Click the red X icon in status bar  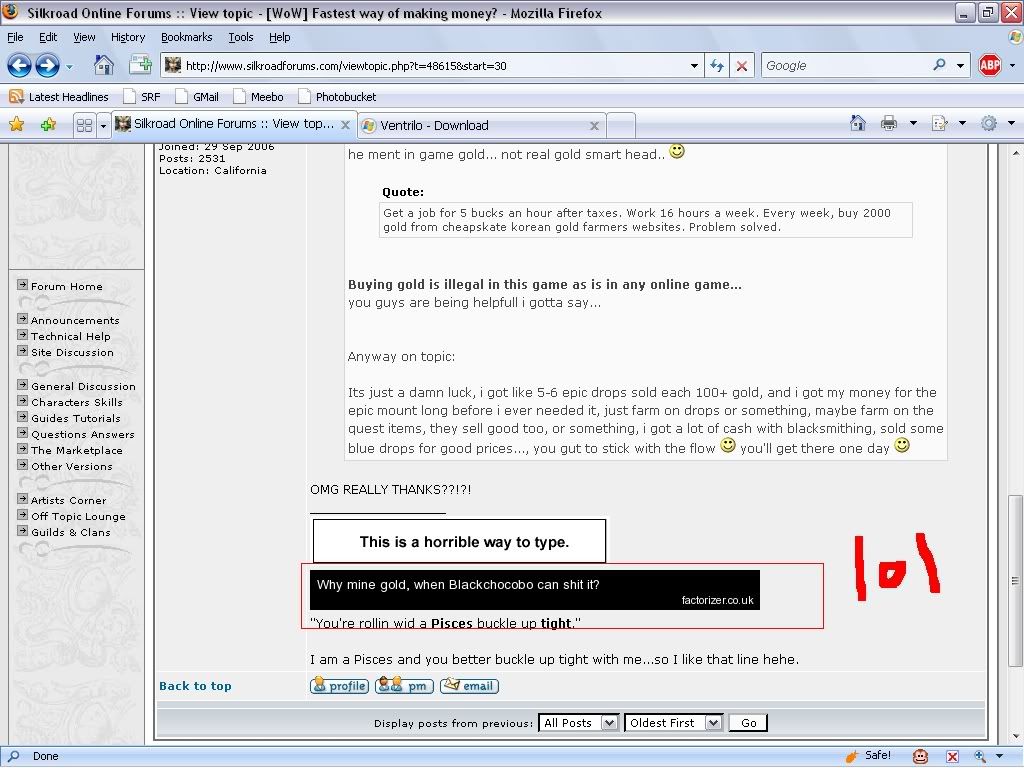[x=952, y=756]
